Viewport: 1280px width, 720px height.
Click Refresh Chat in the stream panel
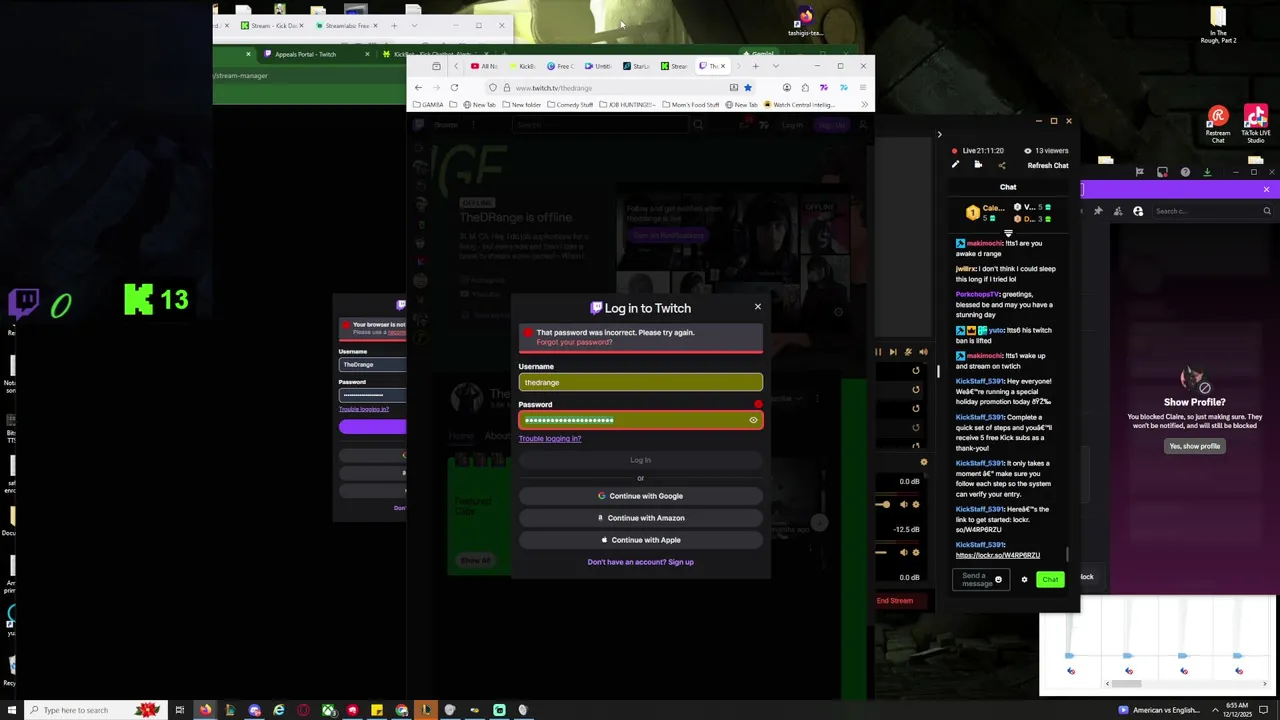tap(1047, 165)
